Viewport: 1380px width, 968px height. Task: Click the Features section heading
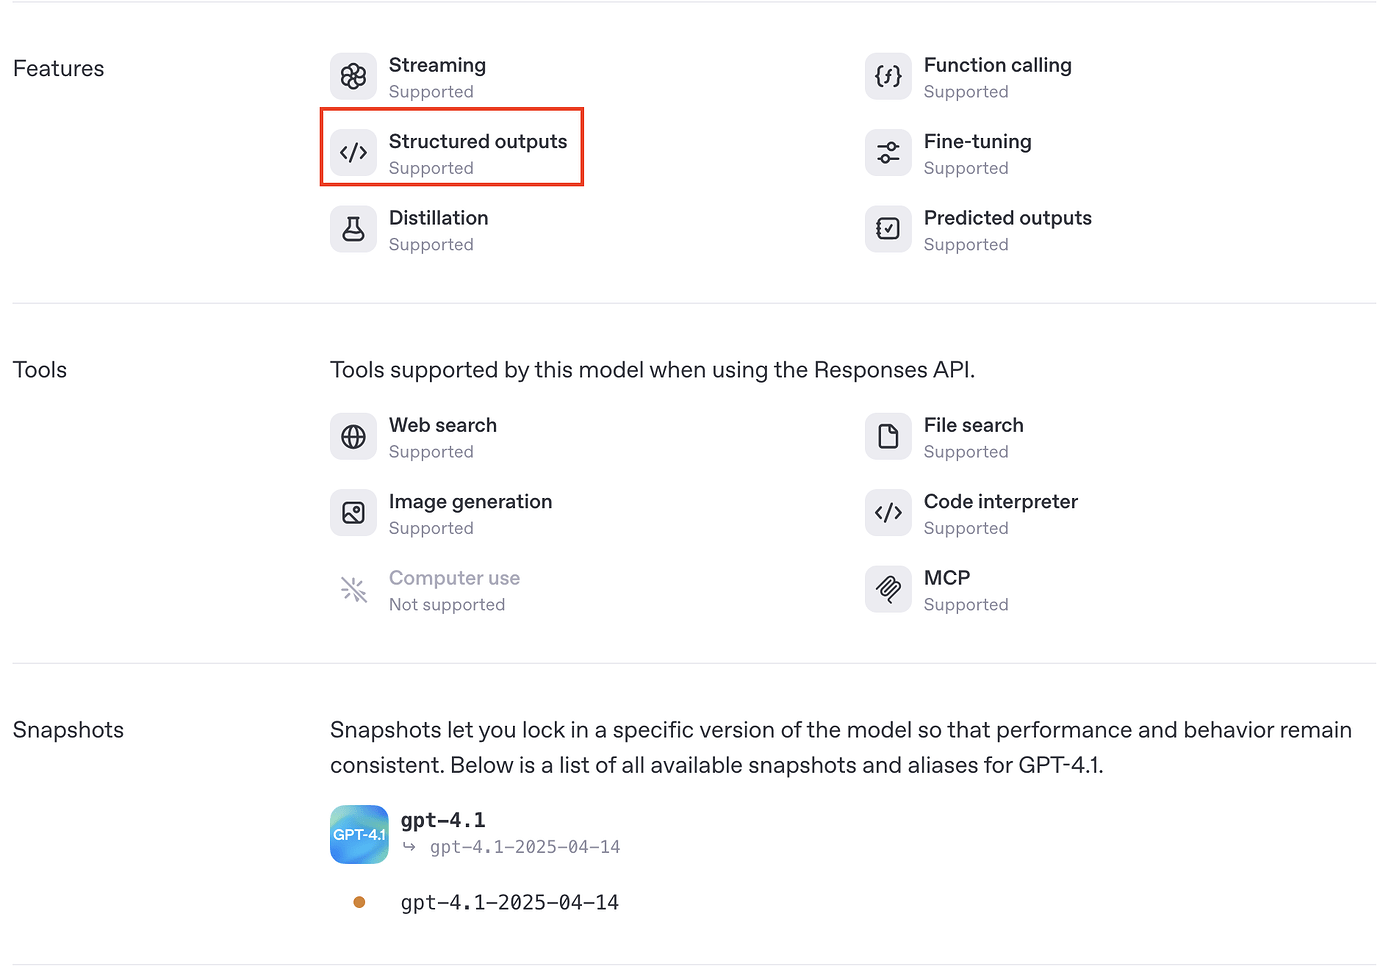pos(58,68)
